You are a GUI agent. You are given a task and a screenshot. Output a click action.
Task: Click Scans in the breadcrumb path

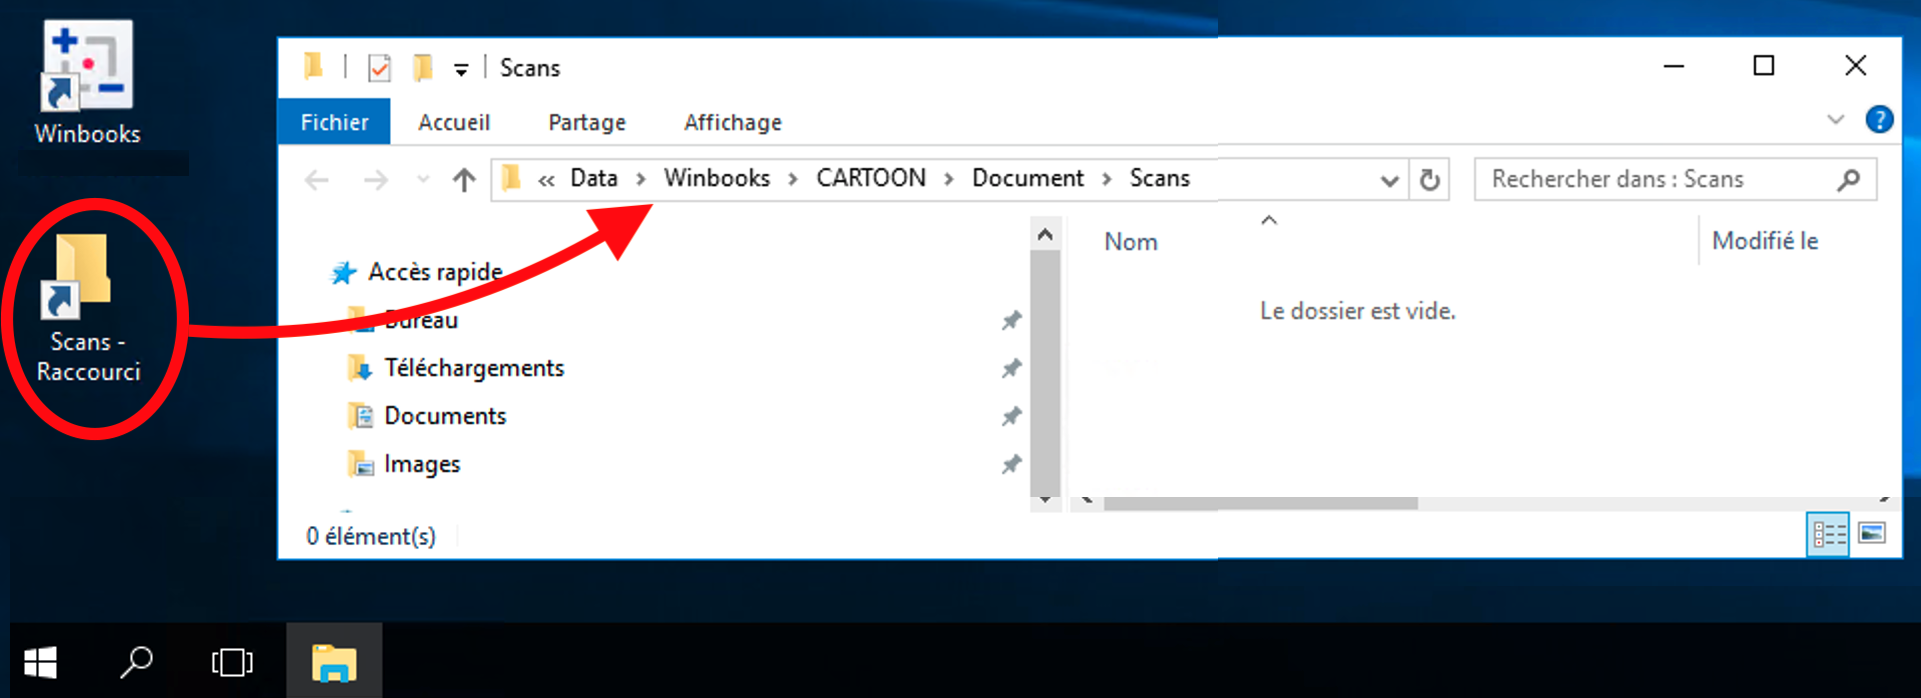tap(1160, 178)
